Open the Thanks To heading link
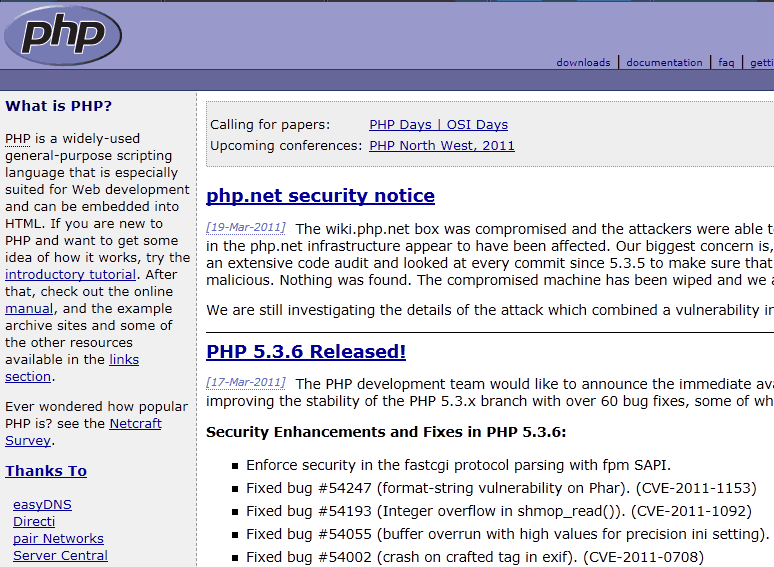This screenshot has height=567, width=774. click(46, 471)
